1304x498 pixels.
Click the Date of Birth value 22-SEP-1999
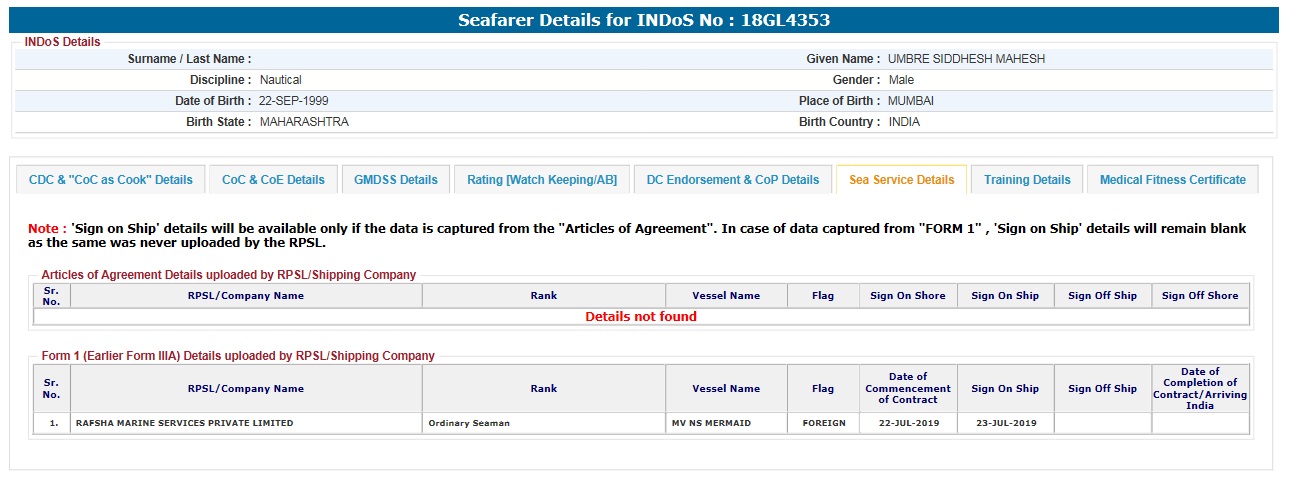(x=293, y=101)
